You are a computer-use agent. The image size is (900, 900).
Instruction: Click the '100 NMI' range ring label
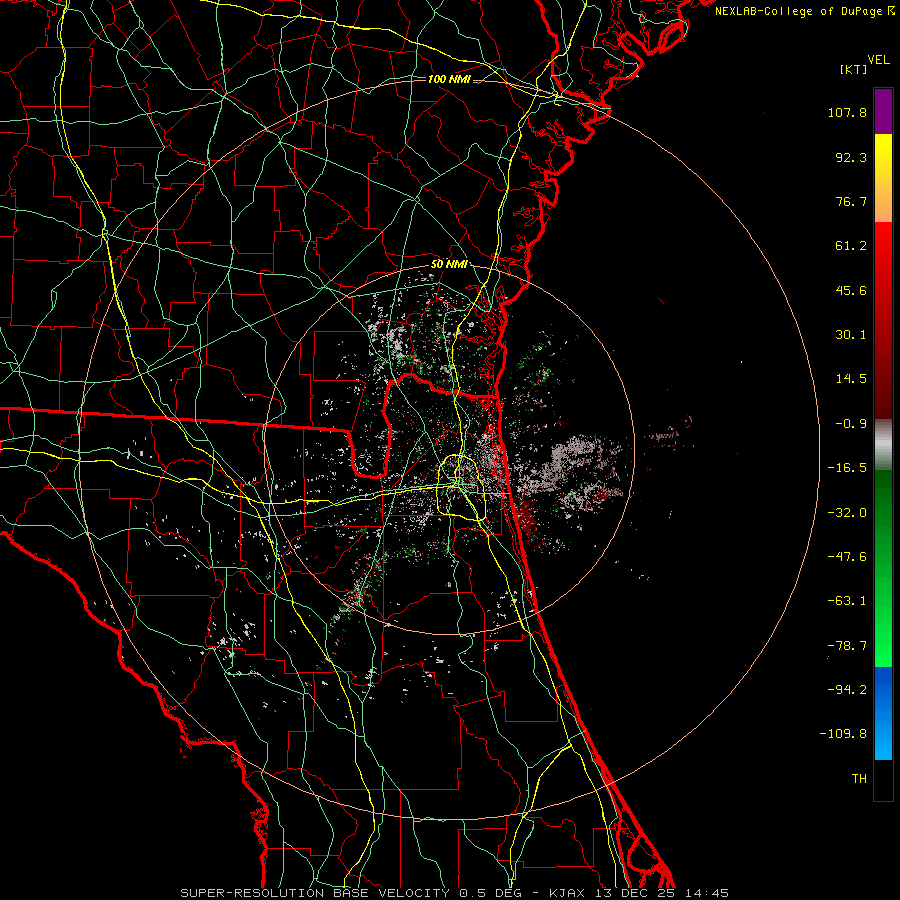449,79
